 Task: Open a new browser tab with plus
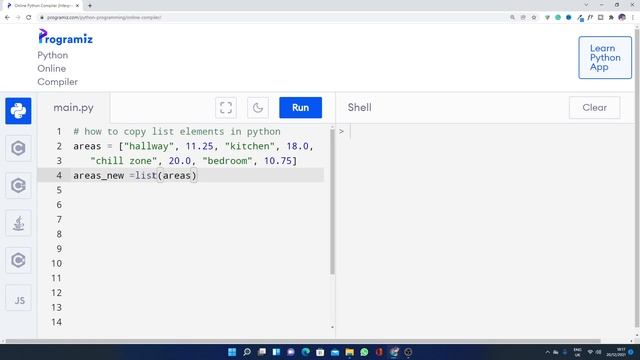[x=90, y=6]
